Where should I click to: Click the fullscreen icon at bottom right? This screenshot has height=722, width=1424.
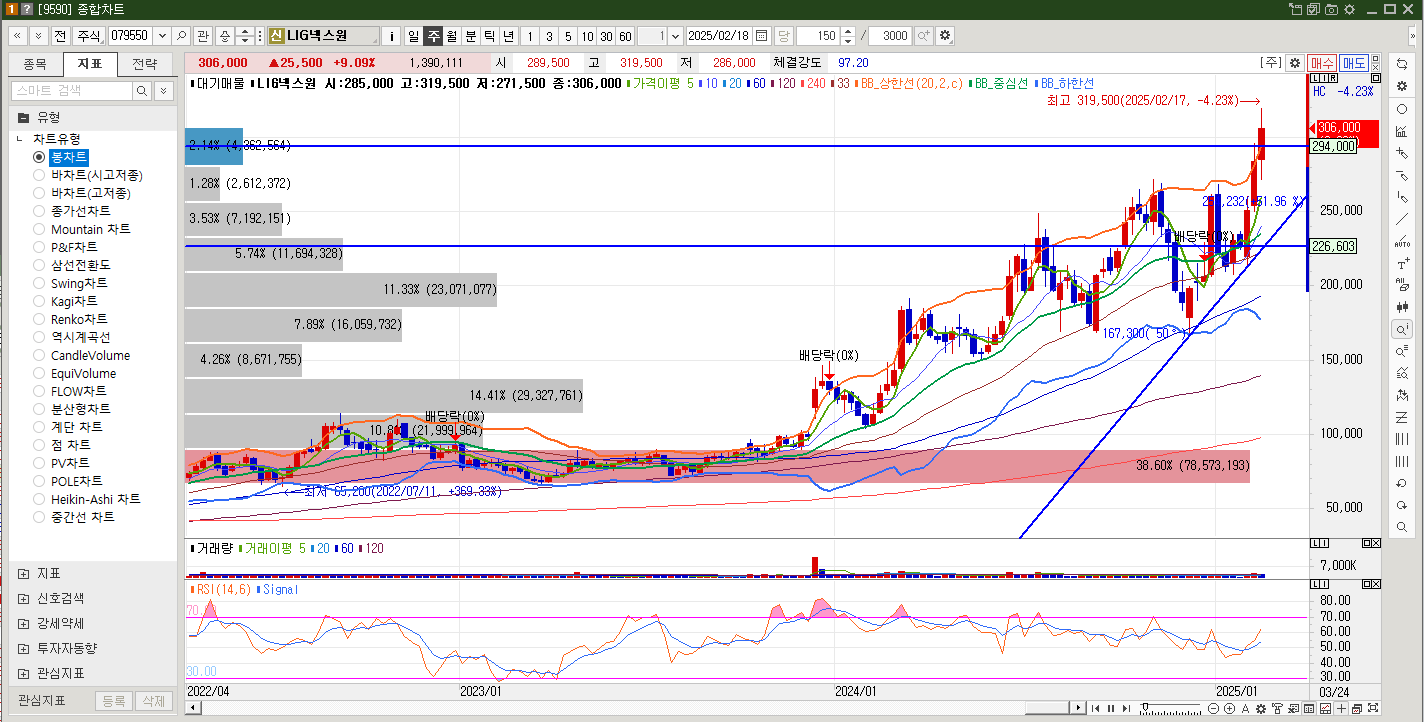coord(1373,708)
